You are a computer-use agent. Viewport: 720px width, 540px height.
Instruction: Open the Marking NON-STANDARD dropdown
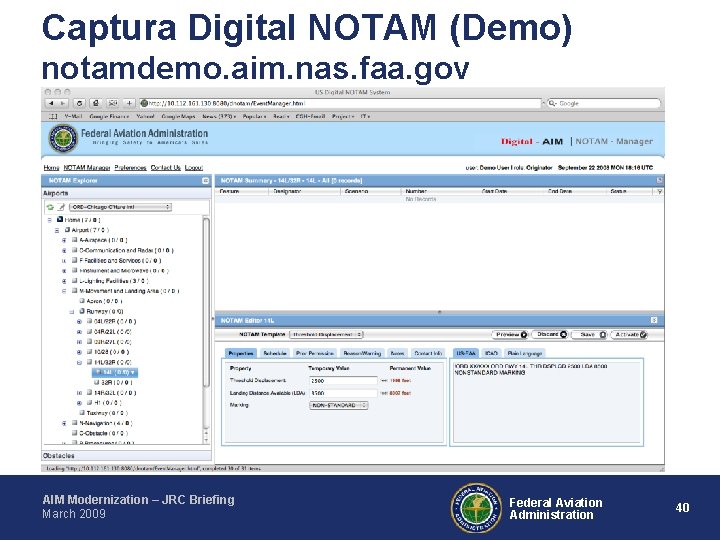[339, 405]
